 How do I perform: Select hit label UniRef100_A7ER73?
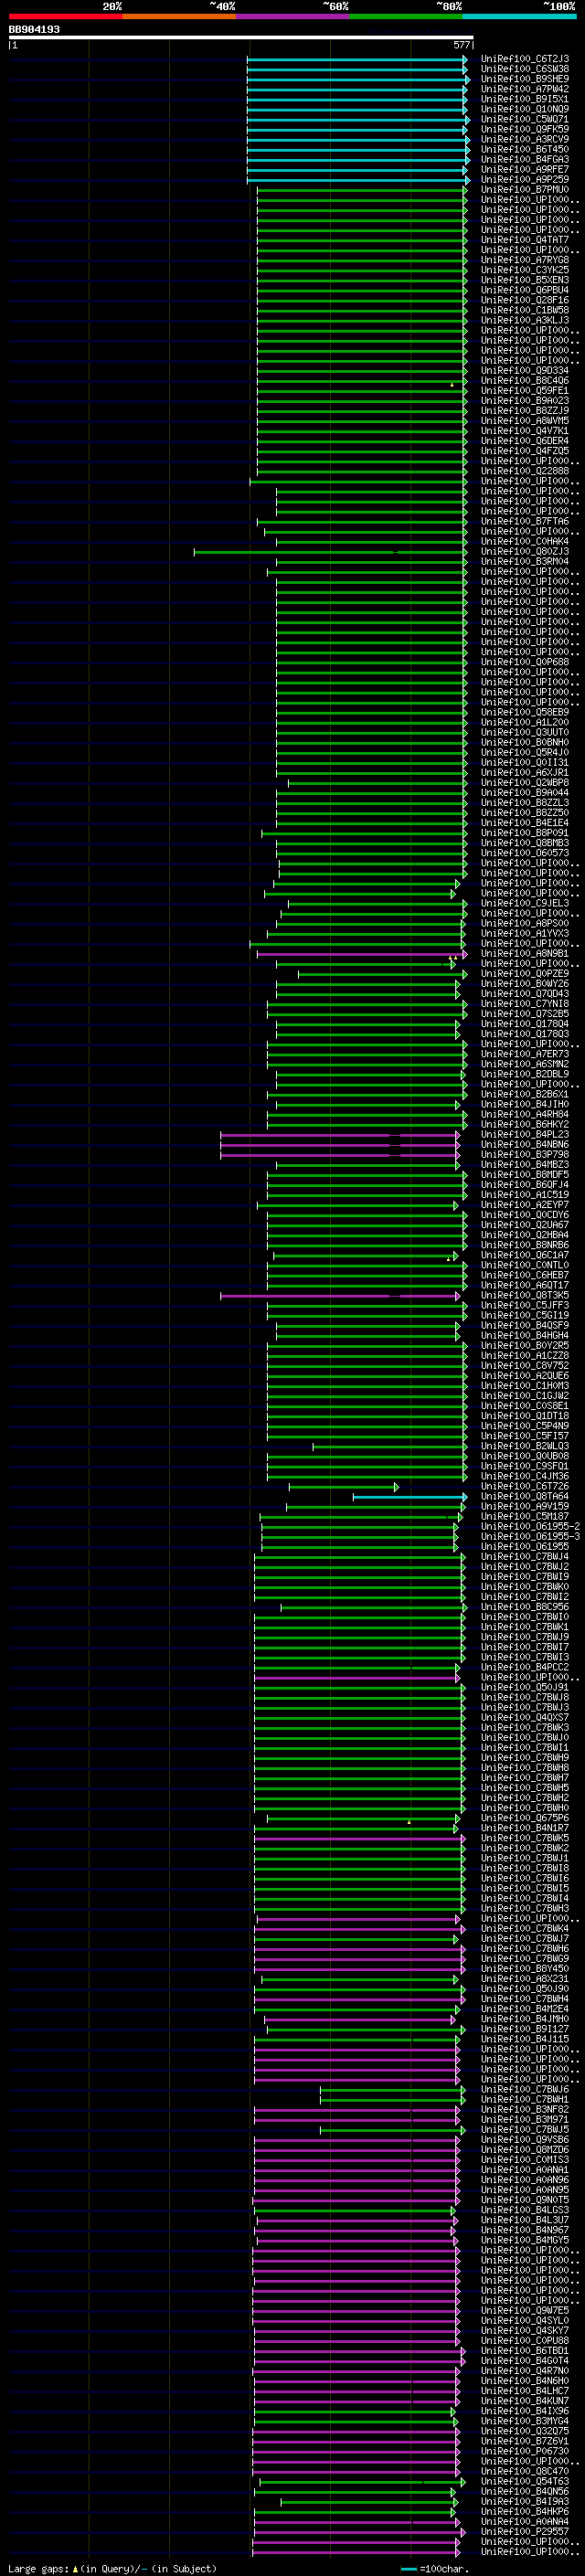pyautogui.click(x=525, y=1054)
